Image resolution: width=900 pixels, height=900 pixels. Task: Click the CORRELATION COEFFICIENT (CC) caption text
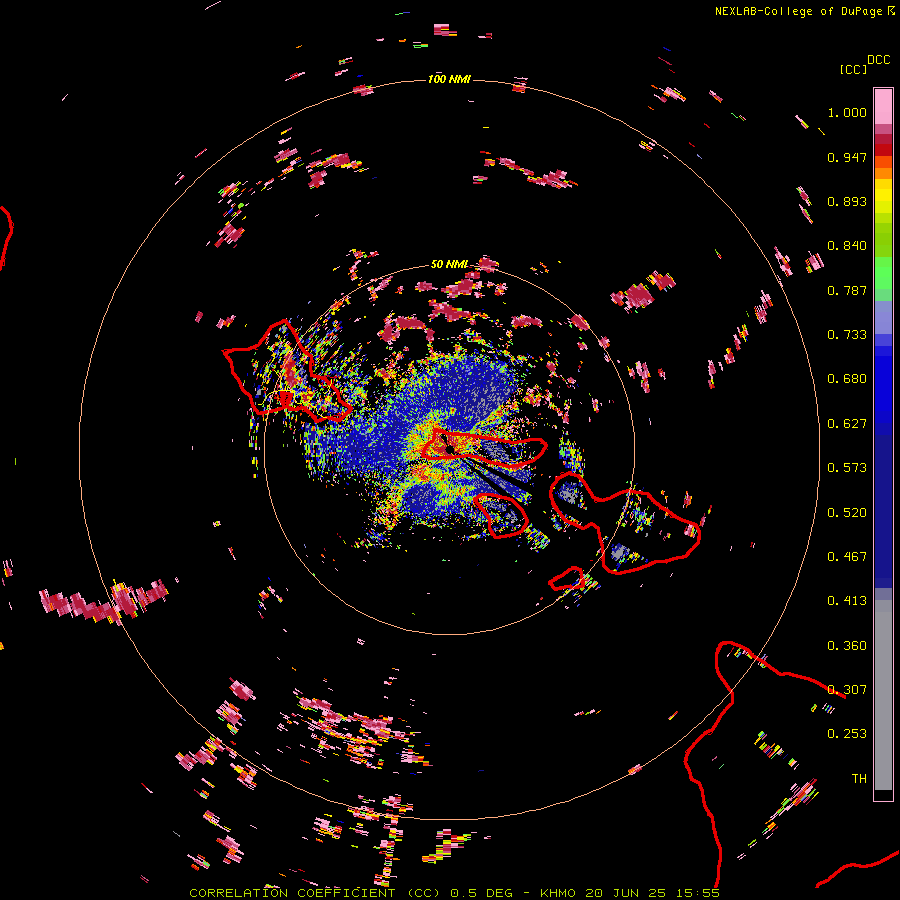tap(315, 893)
